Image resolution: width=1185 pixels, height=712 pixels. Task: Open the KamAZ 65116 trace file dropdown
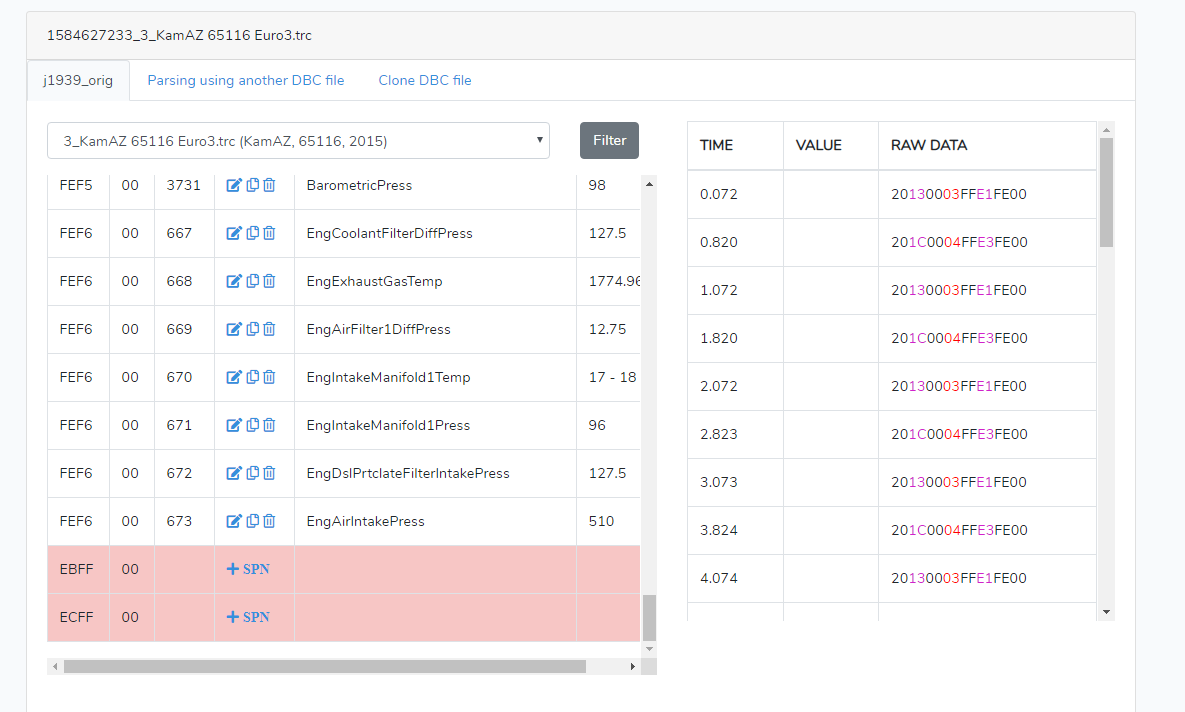click(x=298, y=141)
